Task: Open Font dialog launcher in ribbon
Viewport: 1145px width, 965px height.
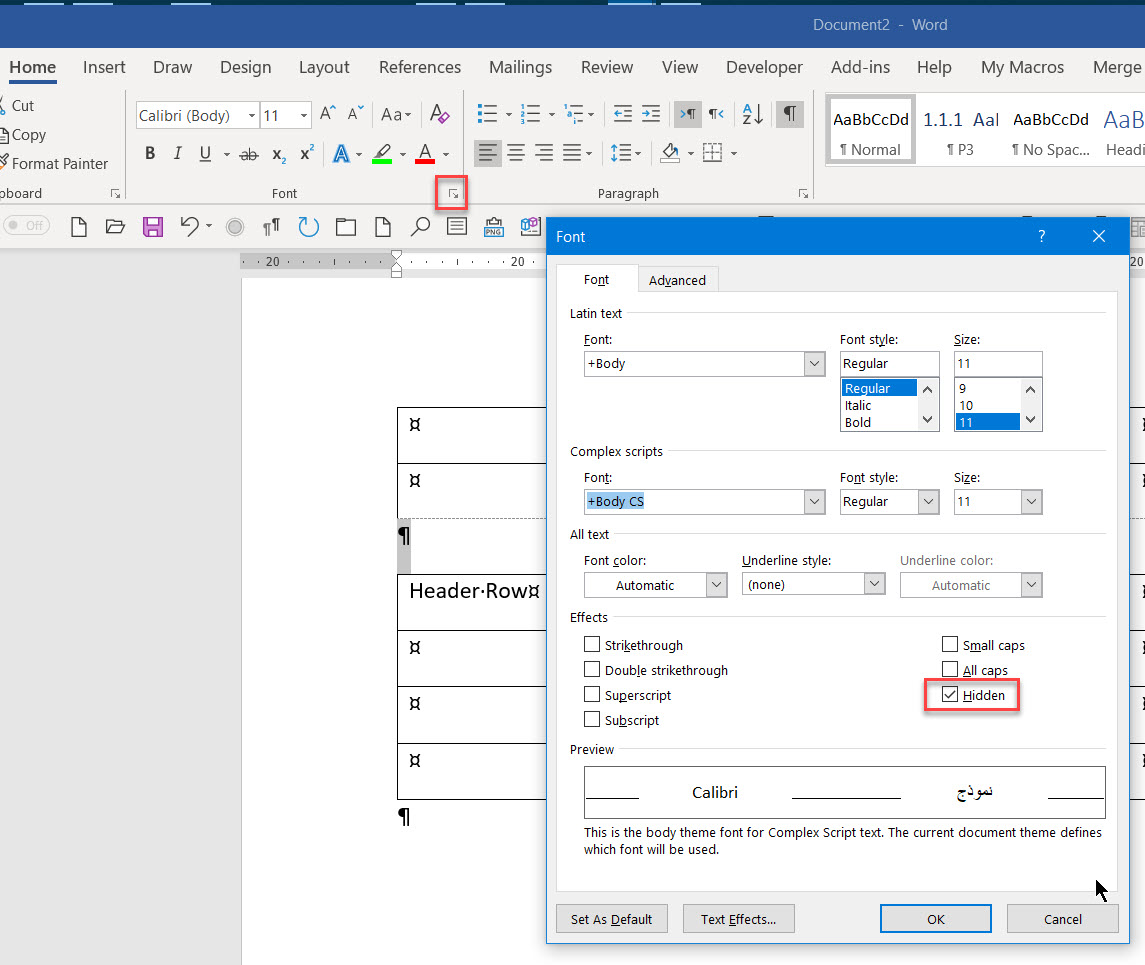Action: pyautogui.click(x=453, y=193)
